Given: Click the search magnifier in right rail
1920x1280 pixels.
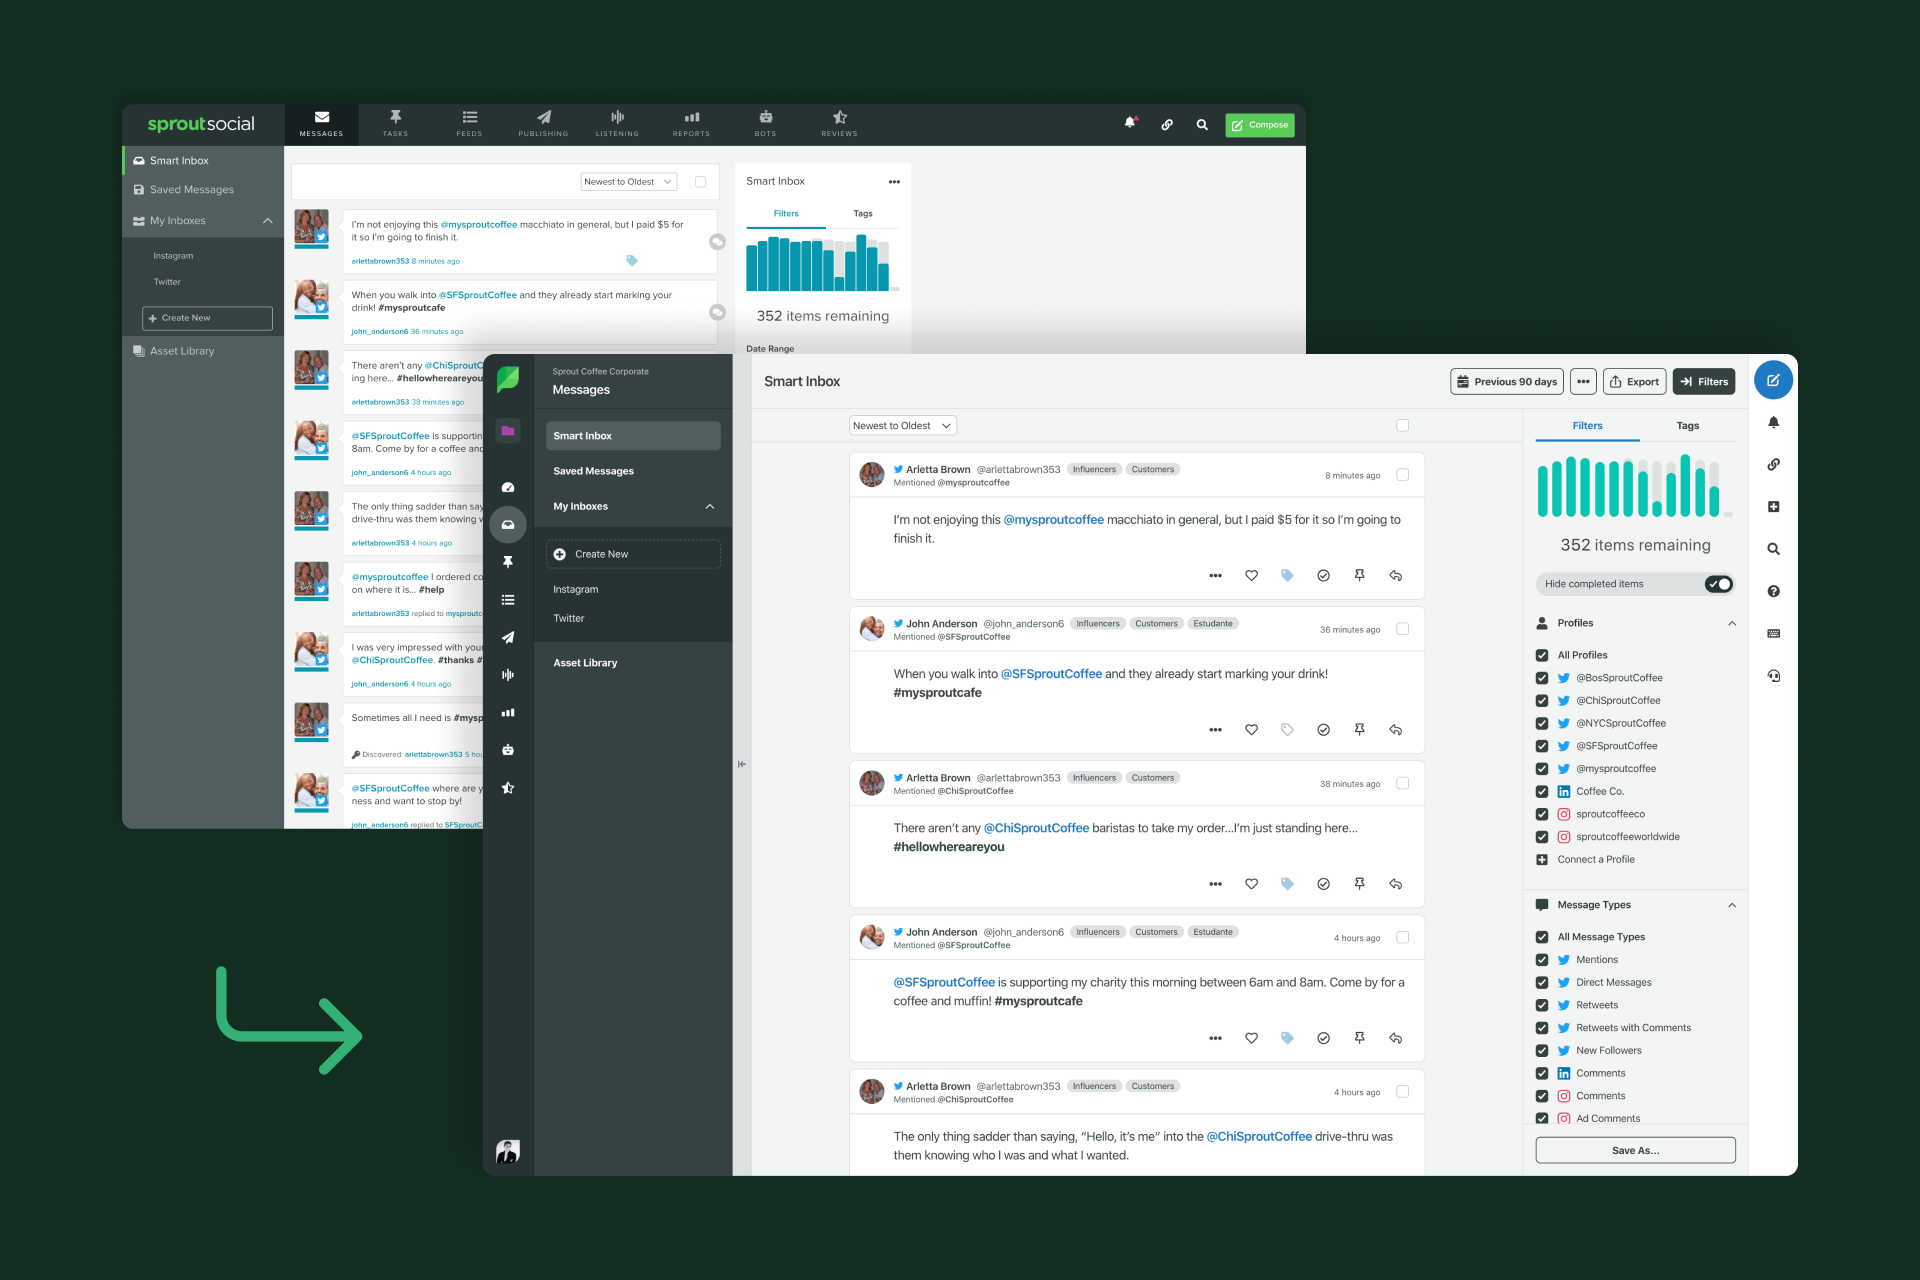Looking at the screenshot, I should click(x=1773, y=549).
